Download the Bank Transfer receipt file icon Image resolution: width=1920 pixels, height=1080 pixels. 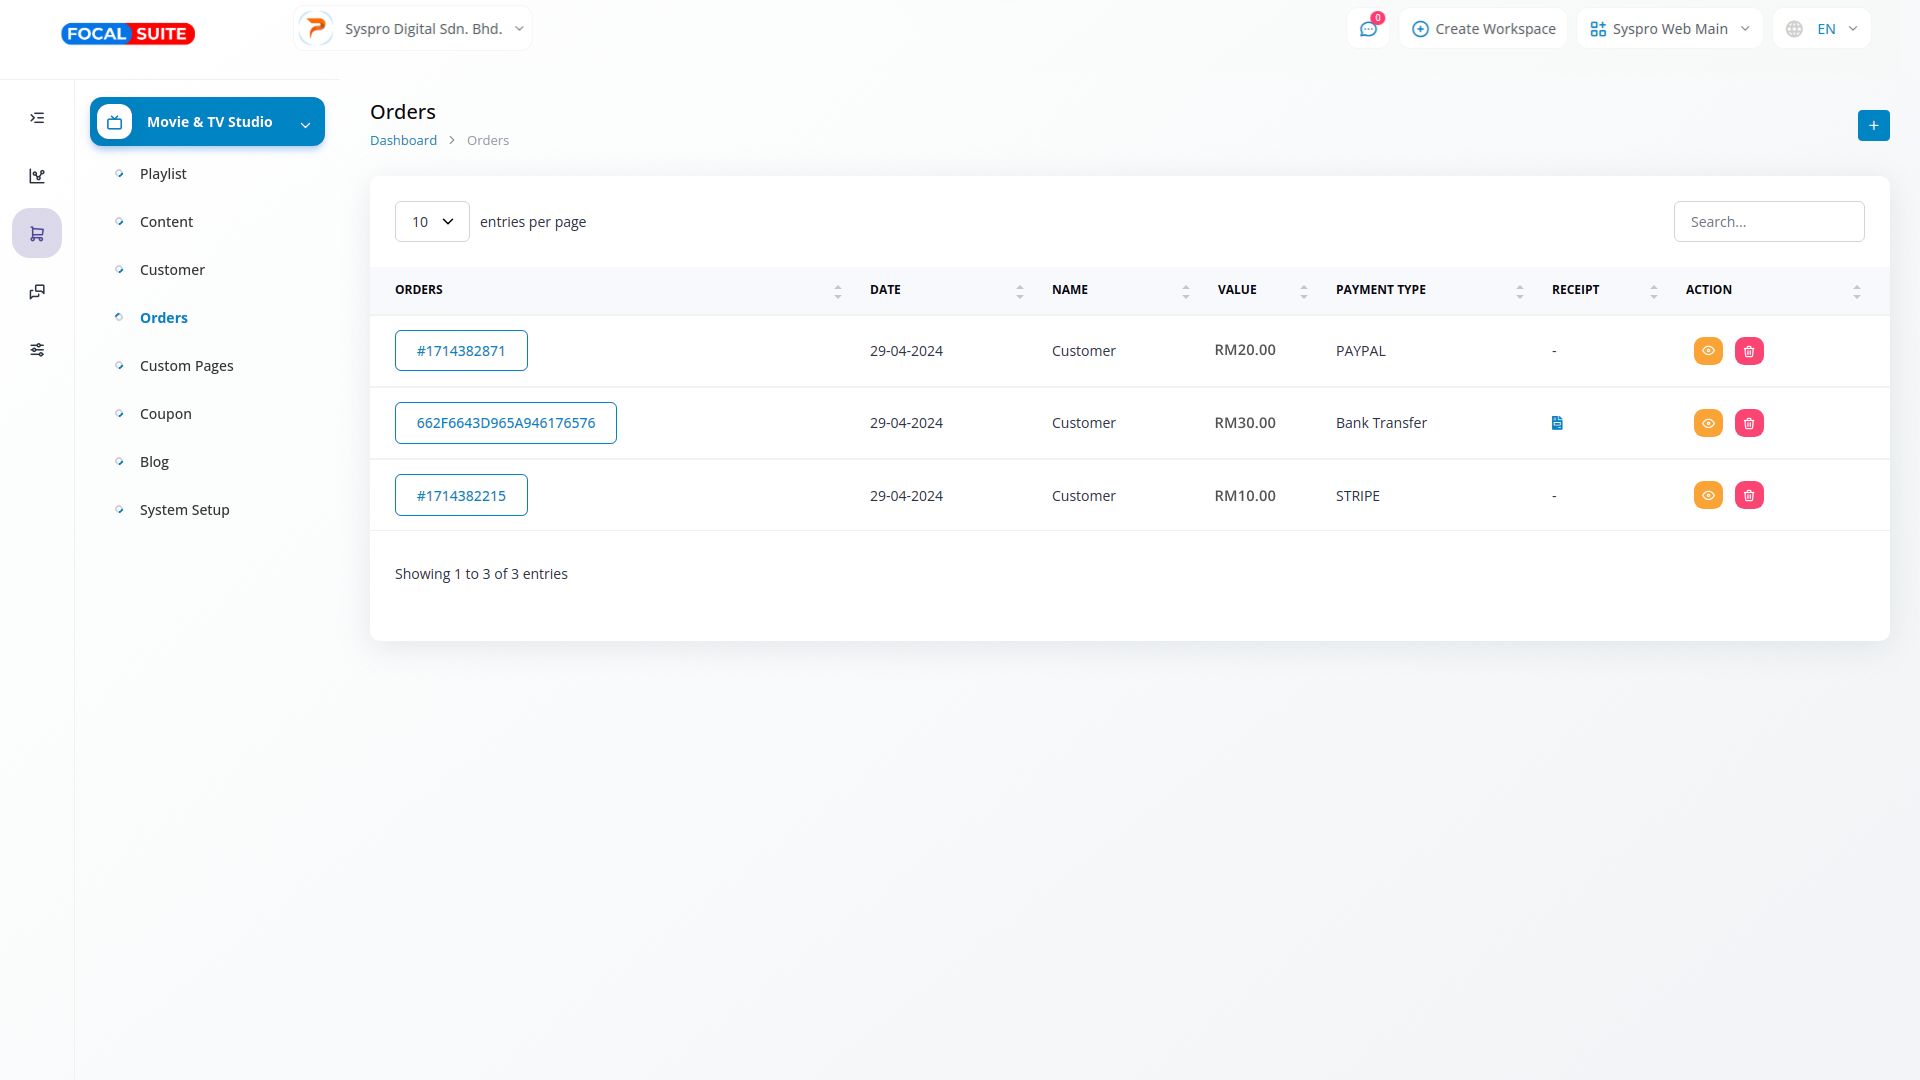pyautogui.click(x=1557, y=423)
